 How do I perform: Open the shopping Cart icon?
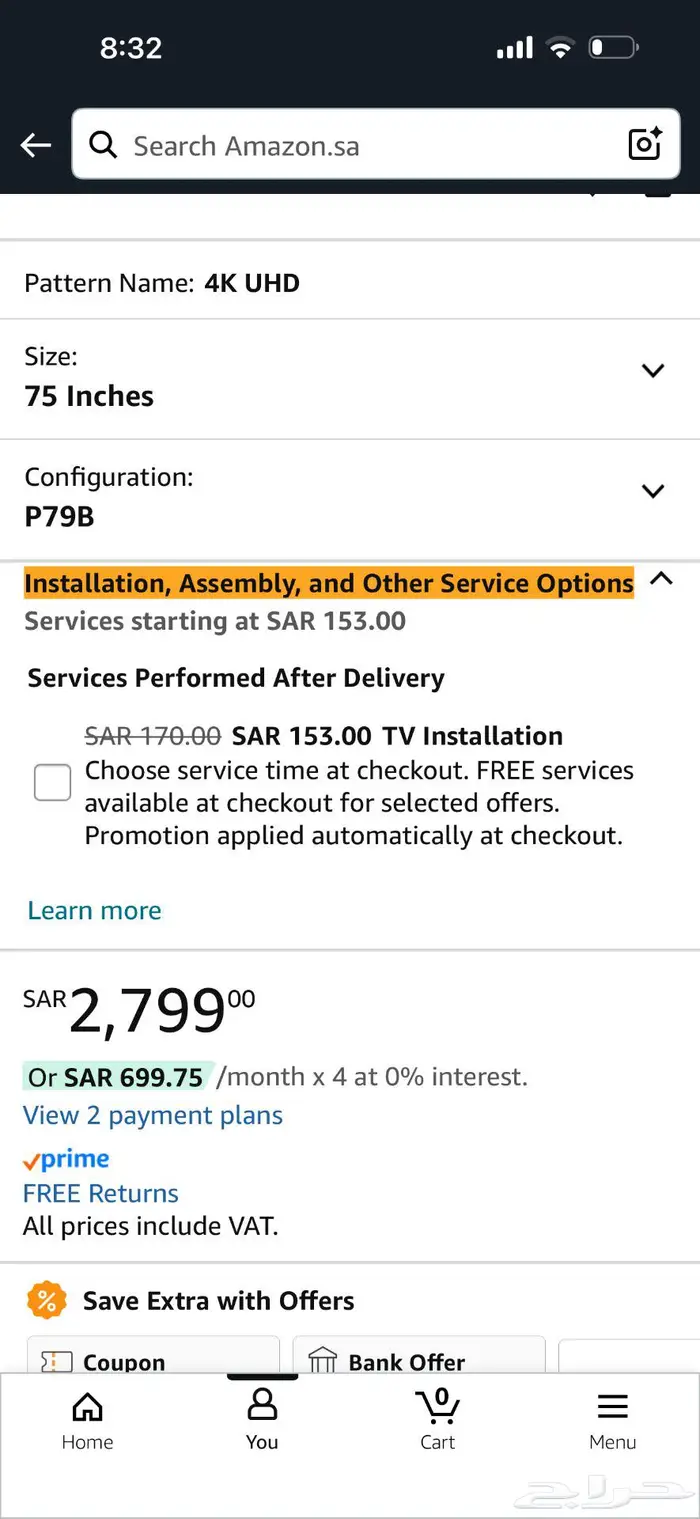[437, 1421]
